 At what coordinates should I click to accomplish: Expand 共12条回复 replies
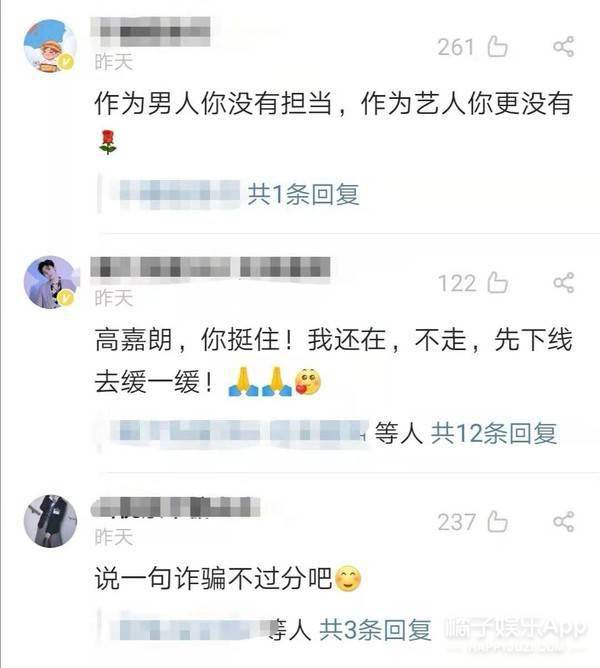[x=494, y=434]
